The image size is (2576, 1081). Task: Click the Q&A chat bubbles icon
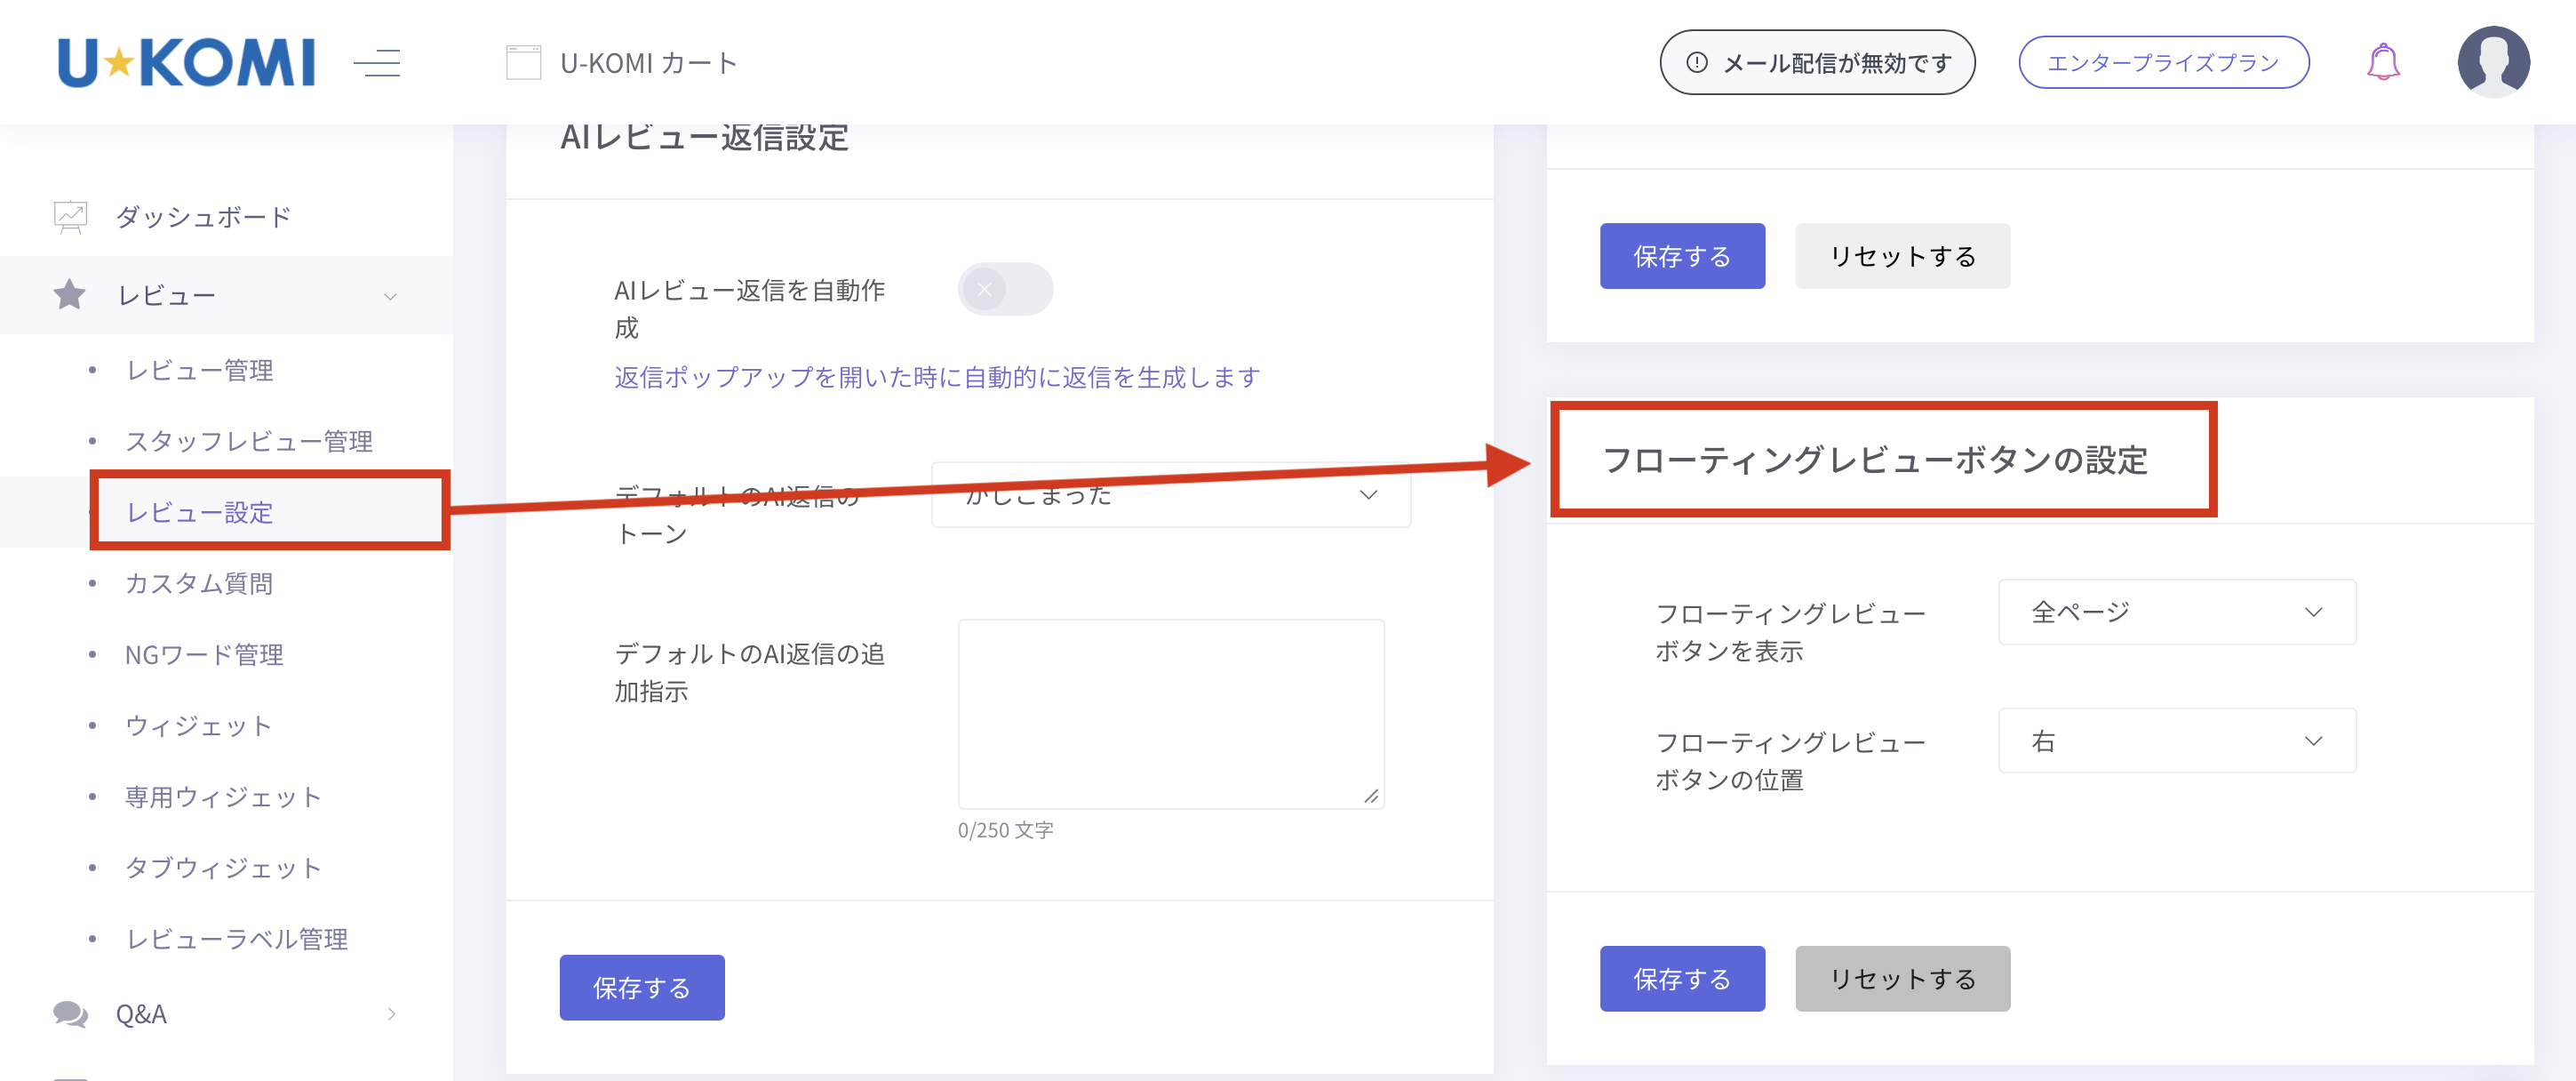pos(70,1013)
